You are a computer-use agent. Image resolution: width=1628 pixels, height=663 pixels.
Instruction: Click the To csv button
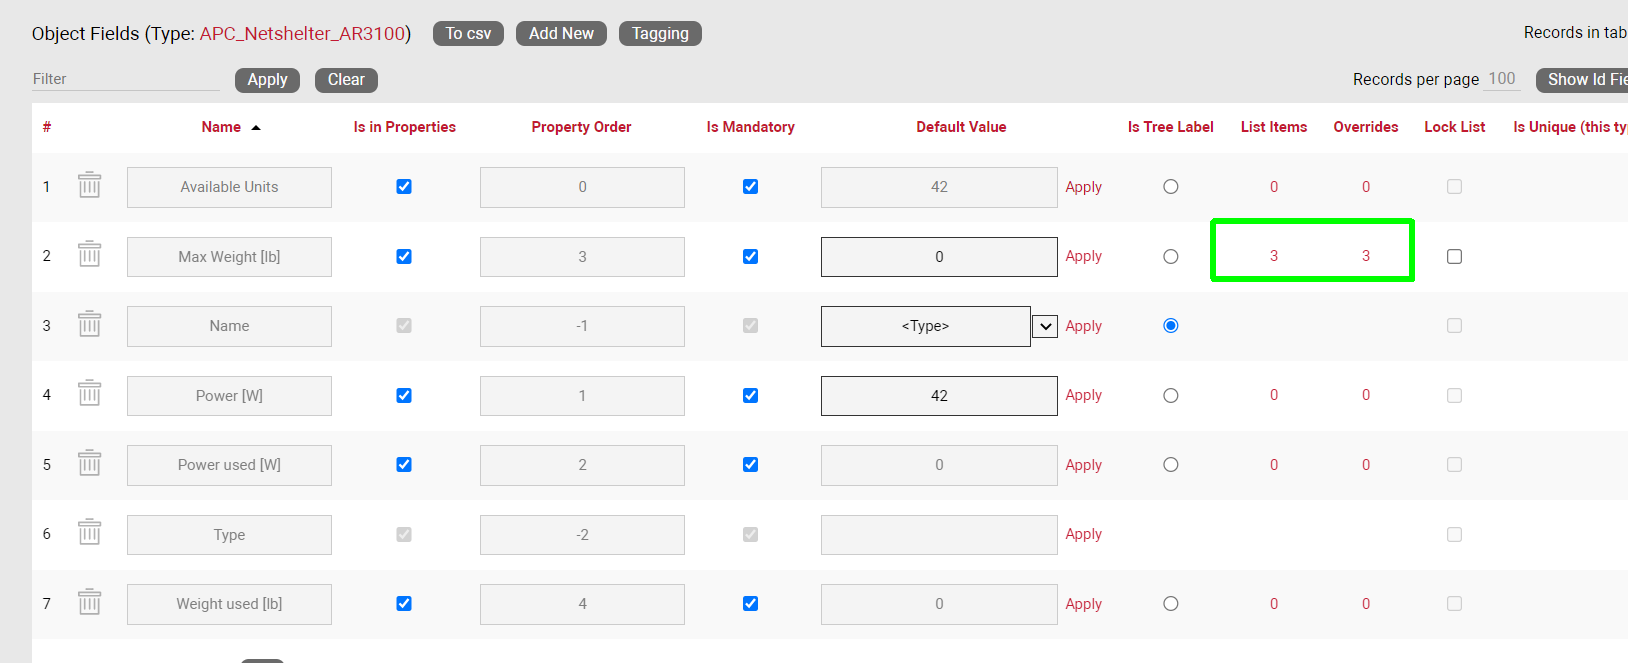click(468, 34)
